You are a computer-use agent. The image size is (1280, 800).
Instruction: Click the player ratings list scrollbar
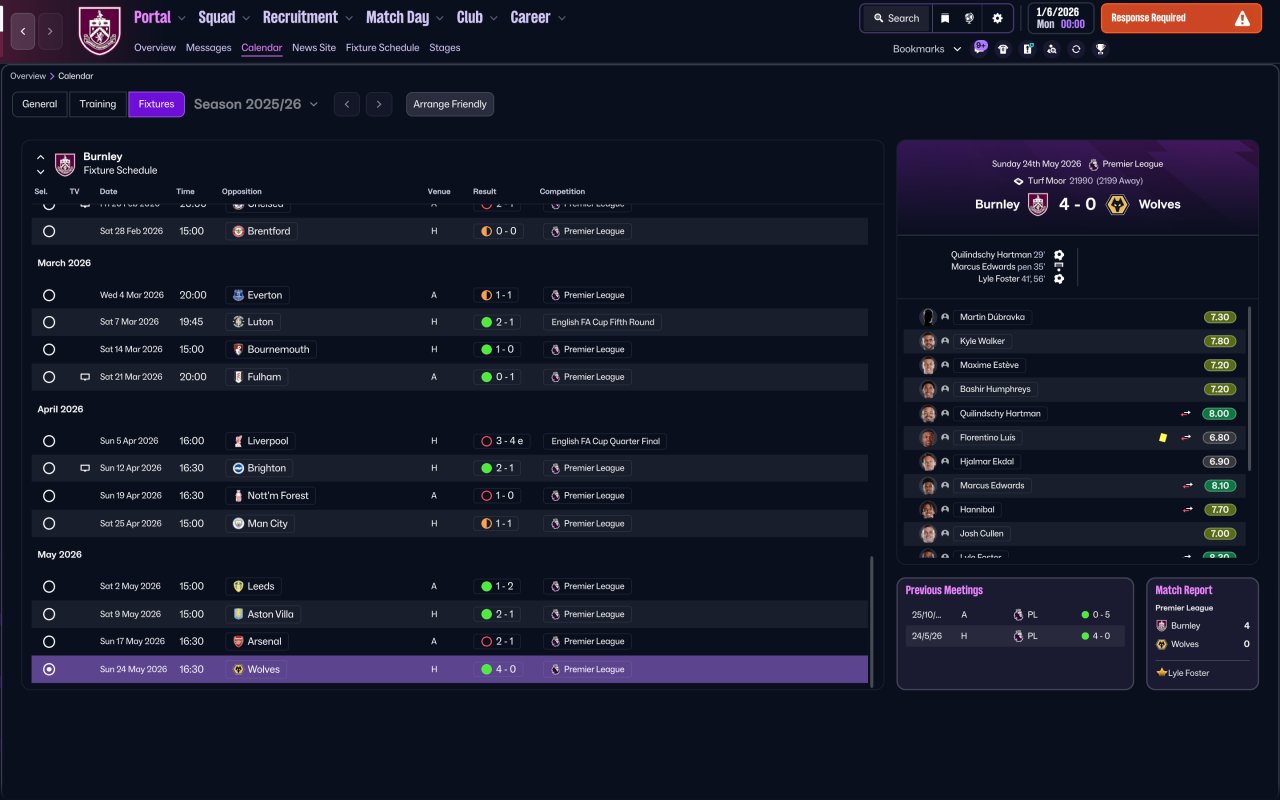click(x=1250, y=388)
